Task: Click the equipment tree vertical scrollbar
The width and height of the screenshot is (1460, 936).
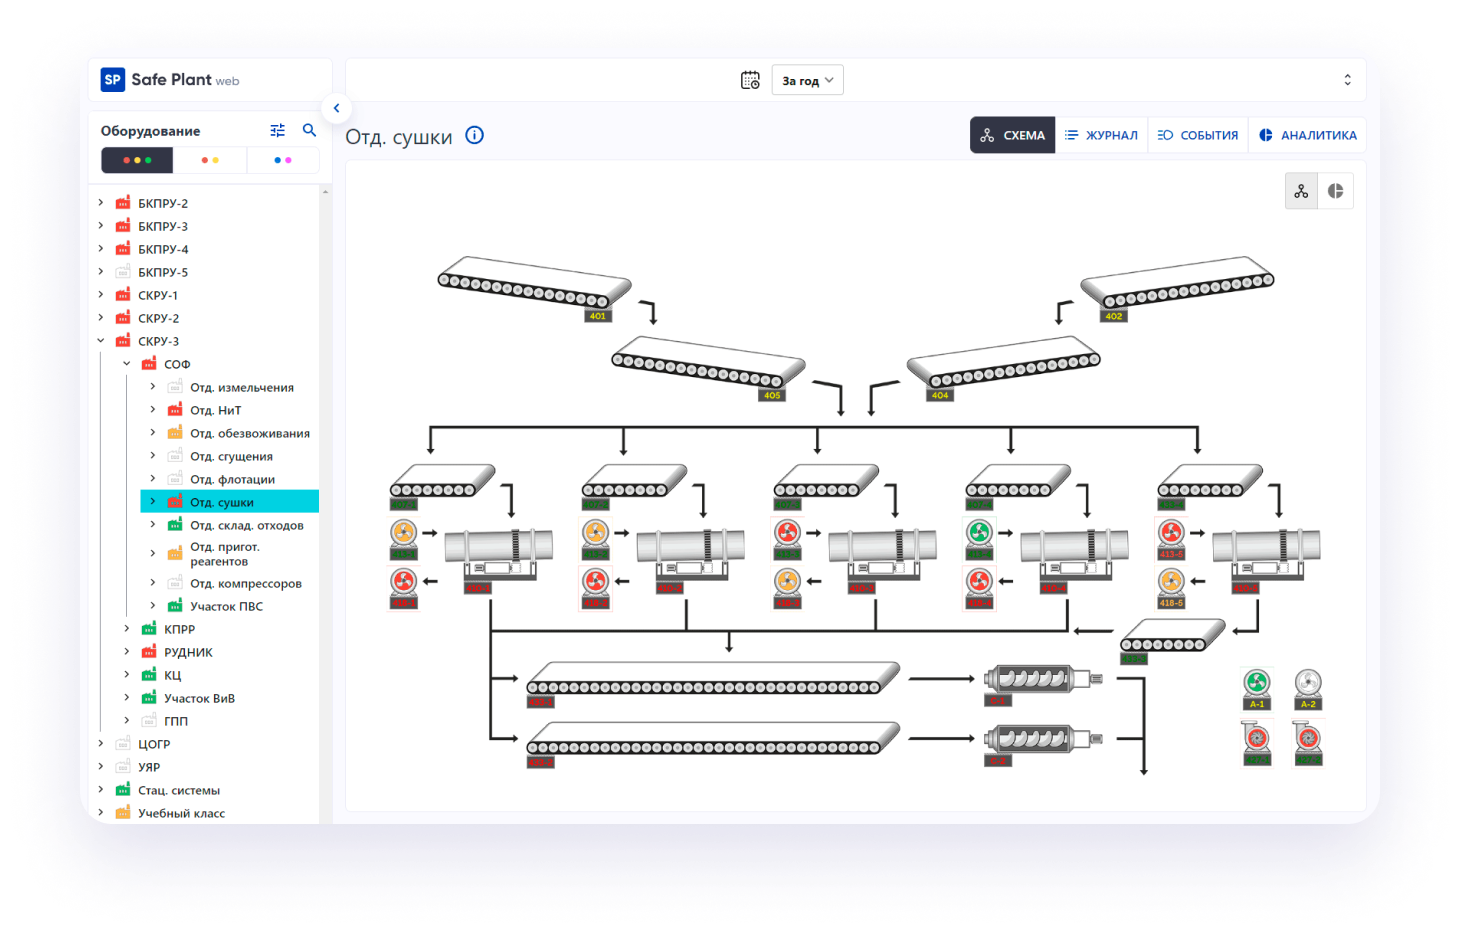Action: 325,504
